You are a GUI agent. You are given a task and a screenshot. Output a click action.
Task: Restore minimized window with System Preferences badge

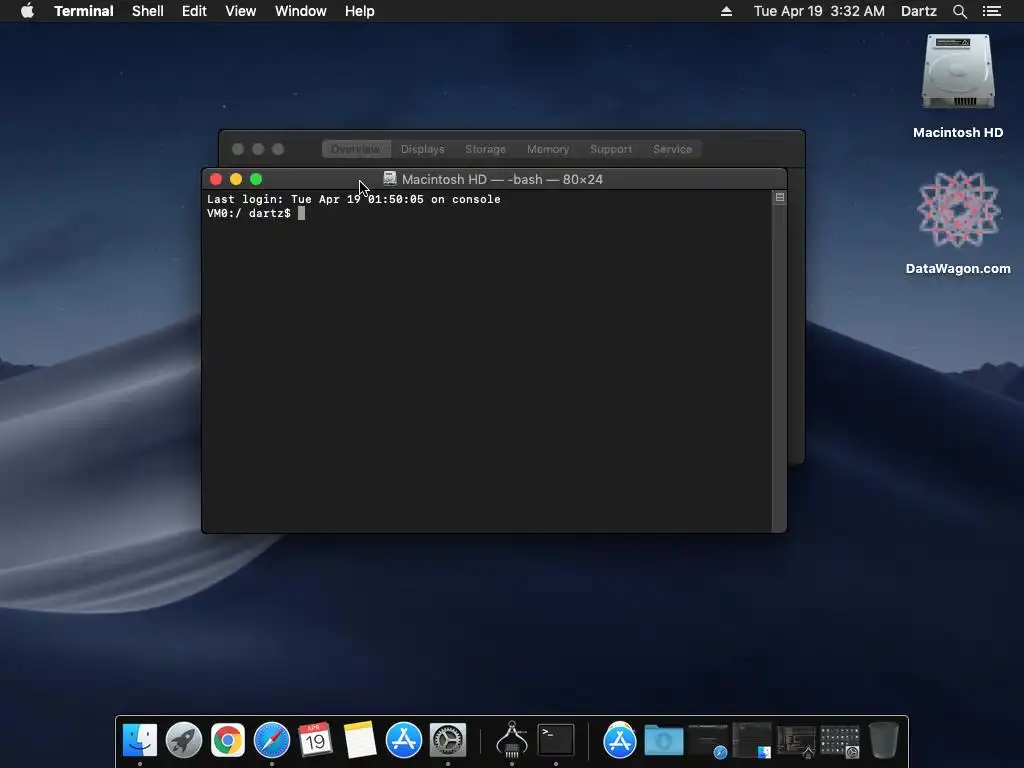coord(840,741)
